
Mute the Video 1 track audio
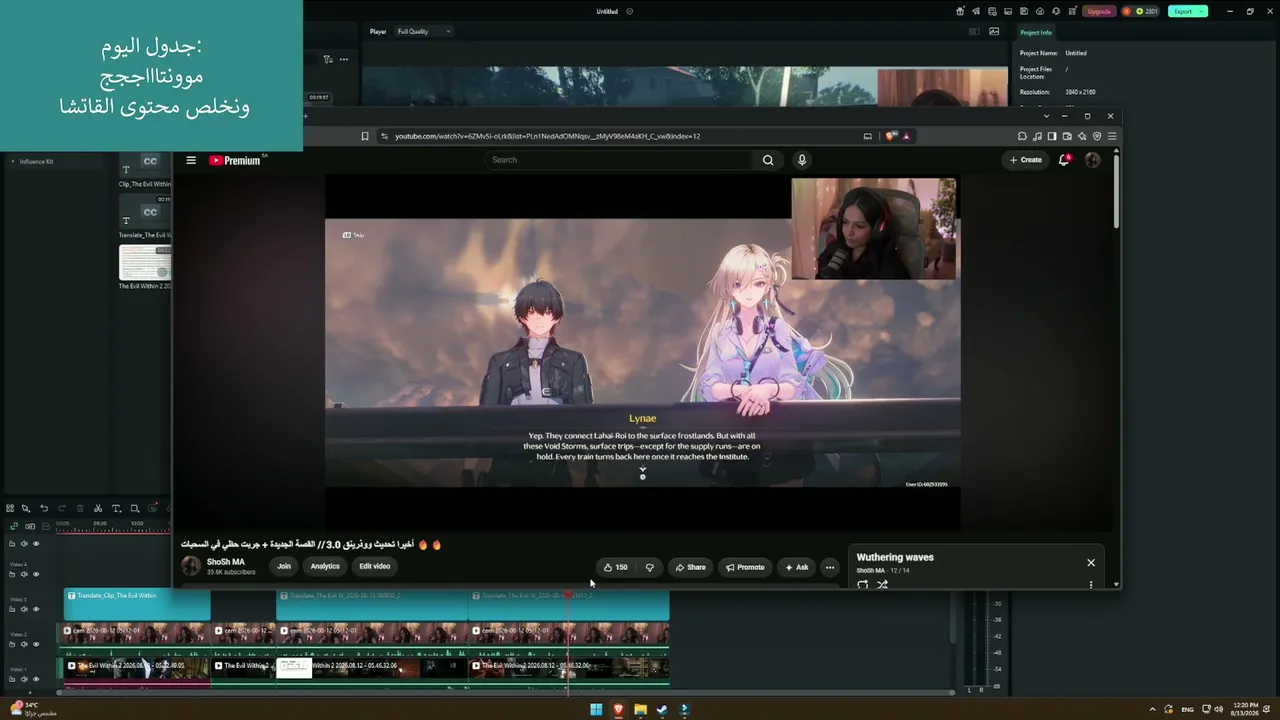click(x=24, y=679)
